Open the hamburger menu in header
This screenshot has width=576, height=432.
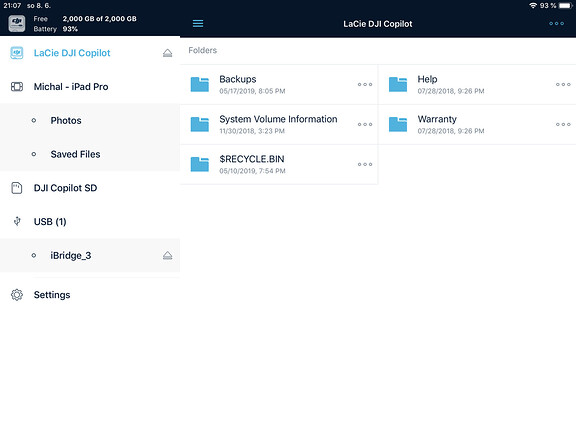pos(198,24)
